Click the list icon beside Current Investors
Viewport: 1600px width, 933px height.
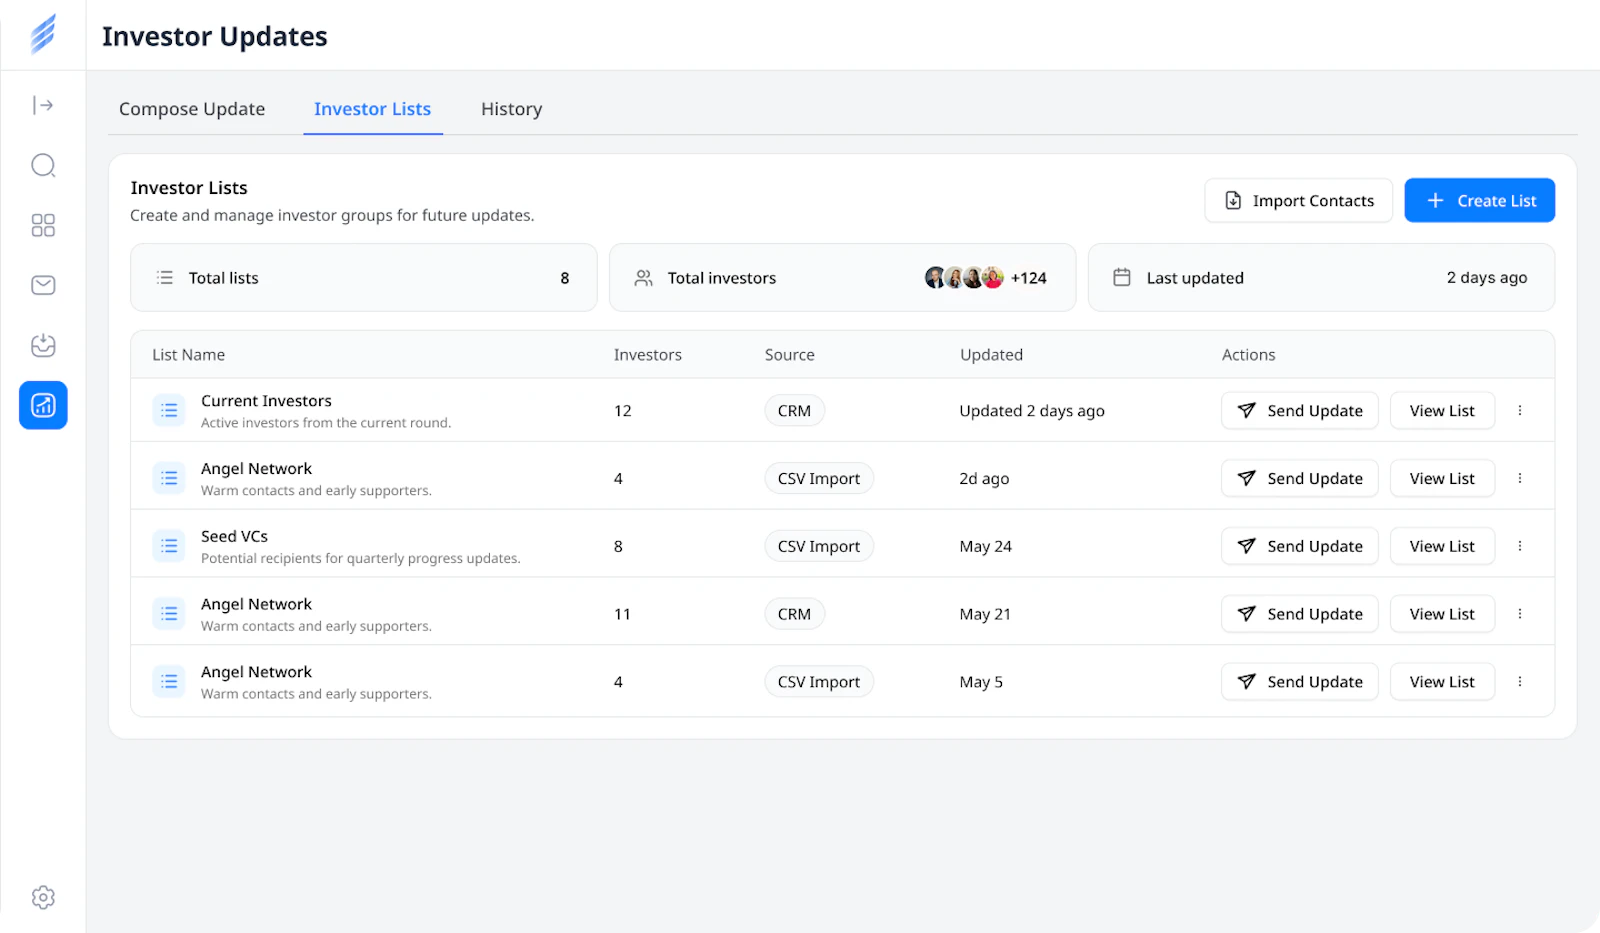pos(169,411)
